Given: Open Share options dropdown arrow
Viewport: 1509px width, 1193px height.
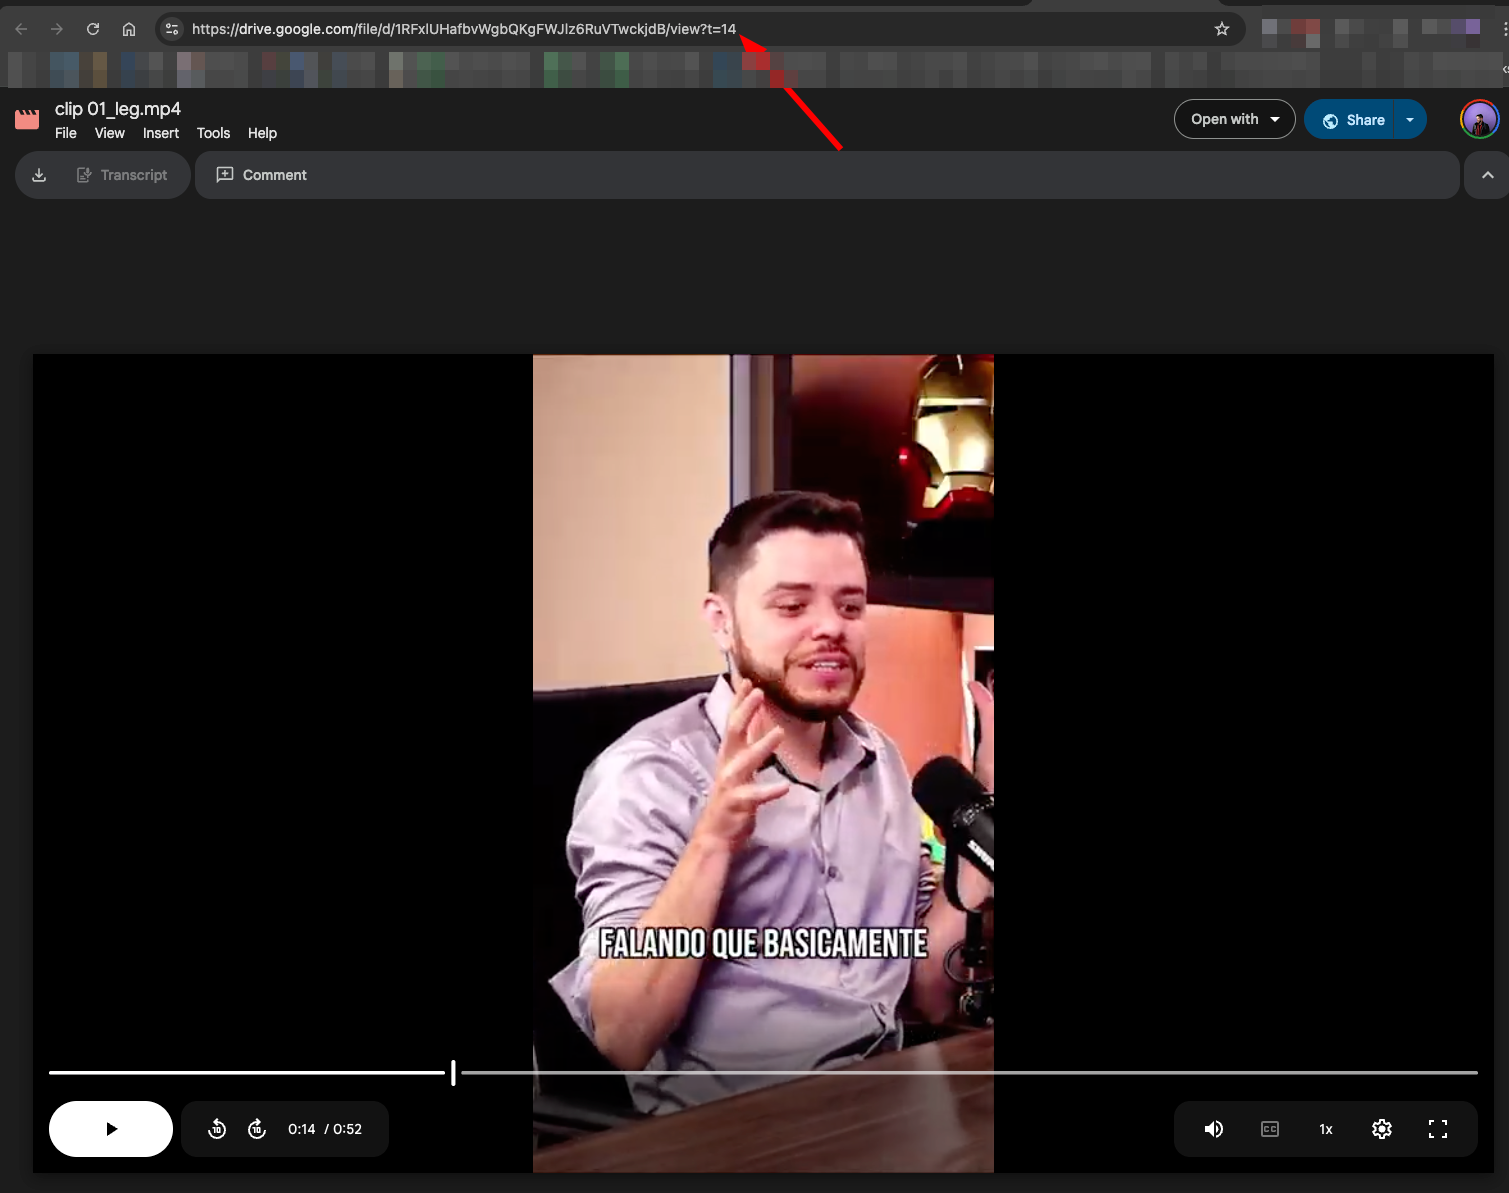Looking at the screenshot, I should point(1410,120).
